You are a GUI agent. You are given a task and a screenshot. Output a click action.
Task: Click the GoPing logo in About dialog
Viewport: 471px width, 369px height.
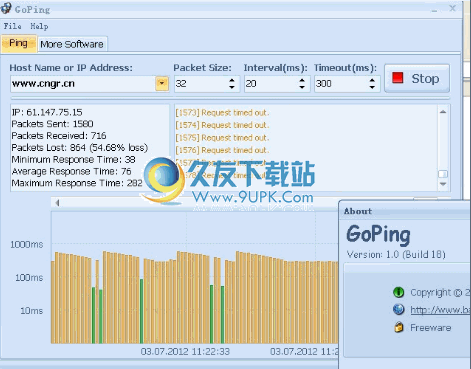378,234
